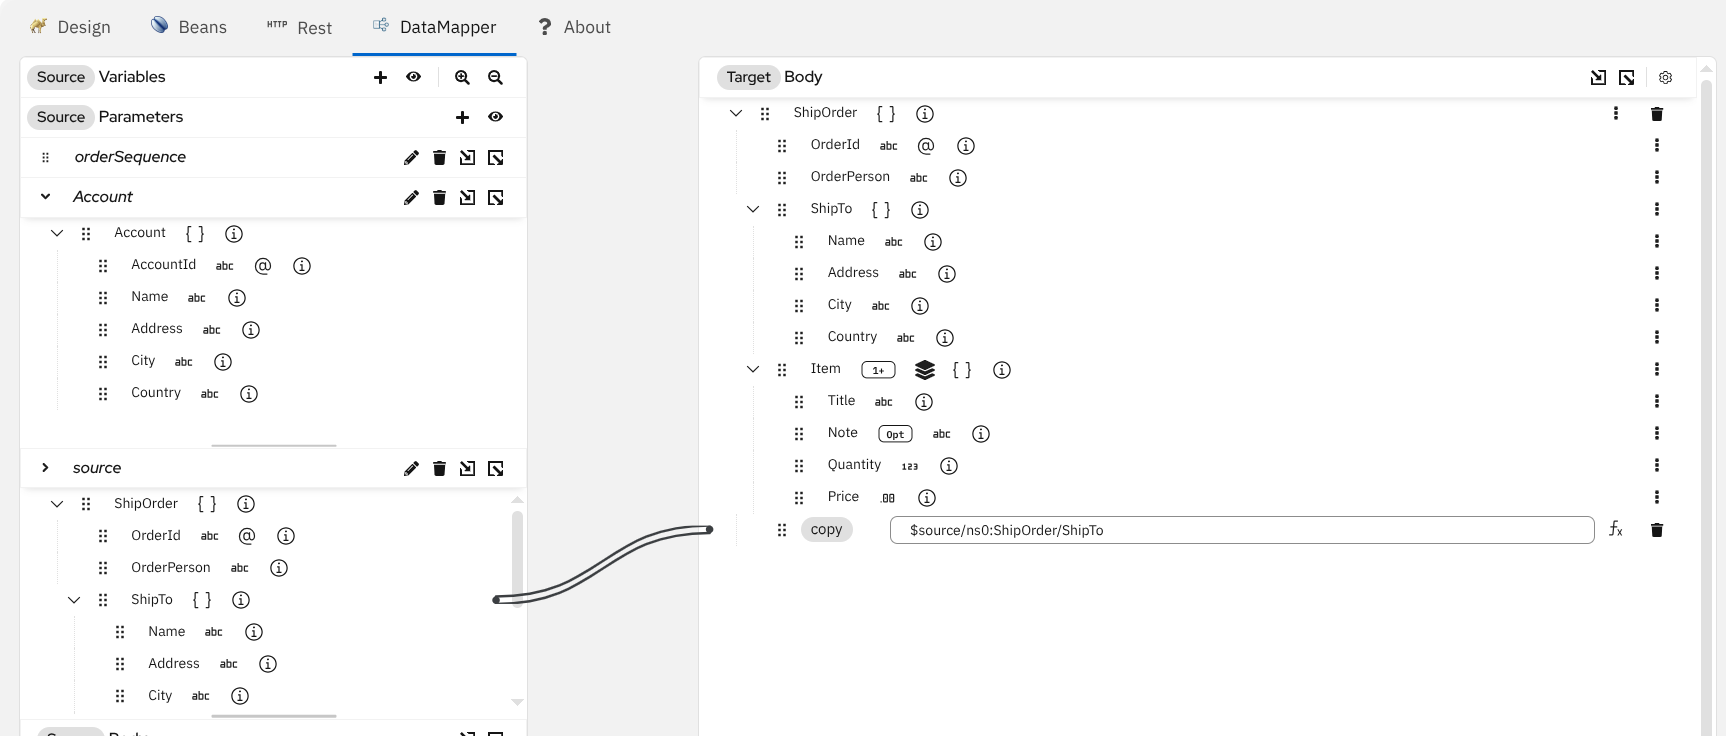Edit the orderSequence parameter
The image size is (1726, 736).
pos(411,157)
